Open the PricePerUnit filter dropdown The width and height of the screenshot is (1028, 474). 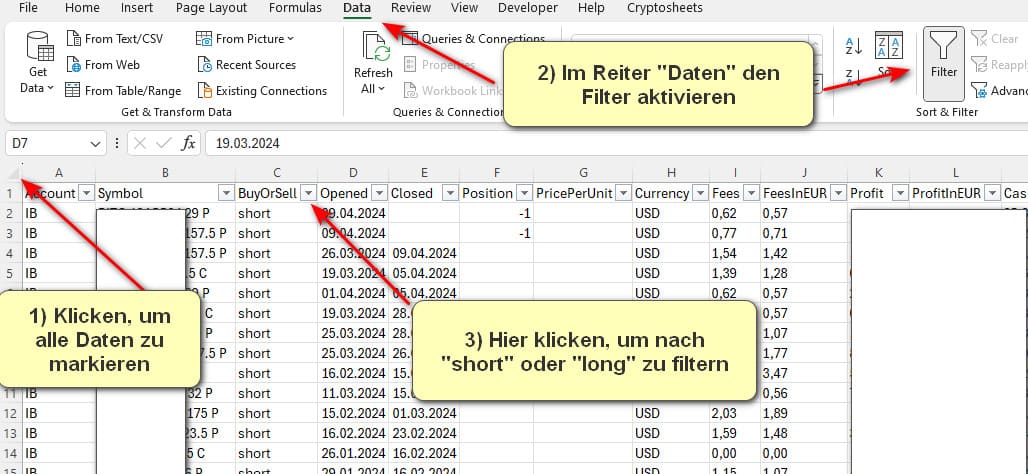(x=623, y=193)
